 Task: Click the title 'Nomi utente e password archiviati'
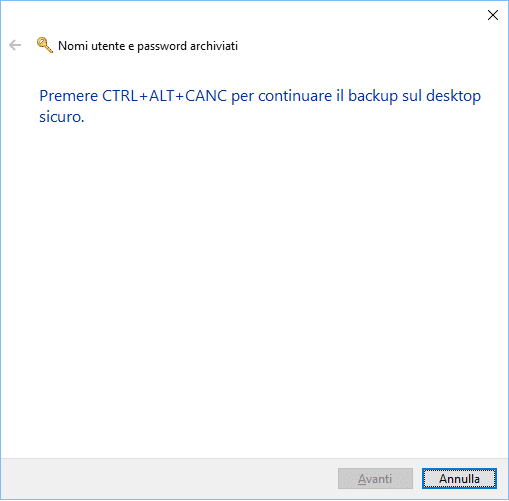click(x=148, y=46)
